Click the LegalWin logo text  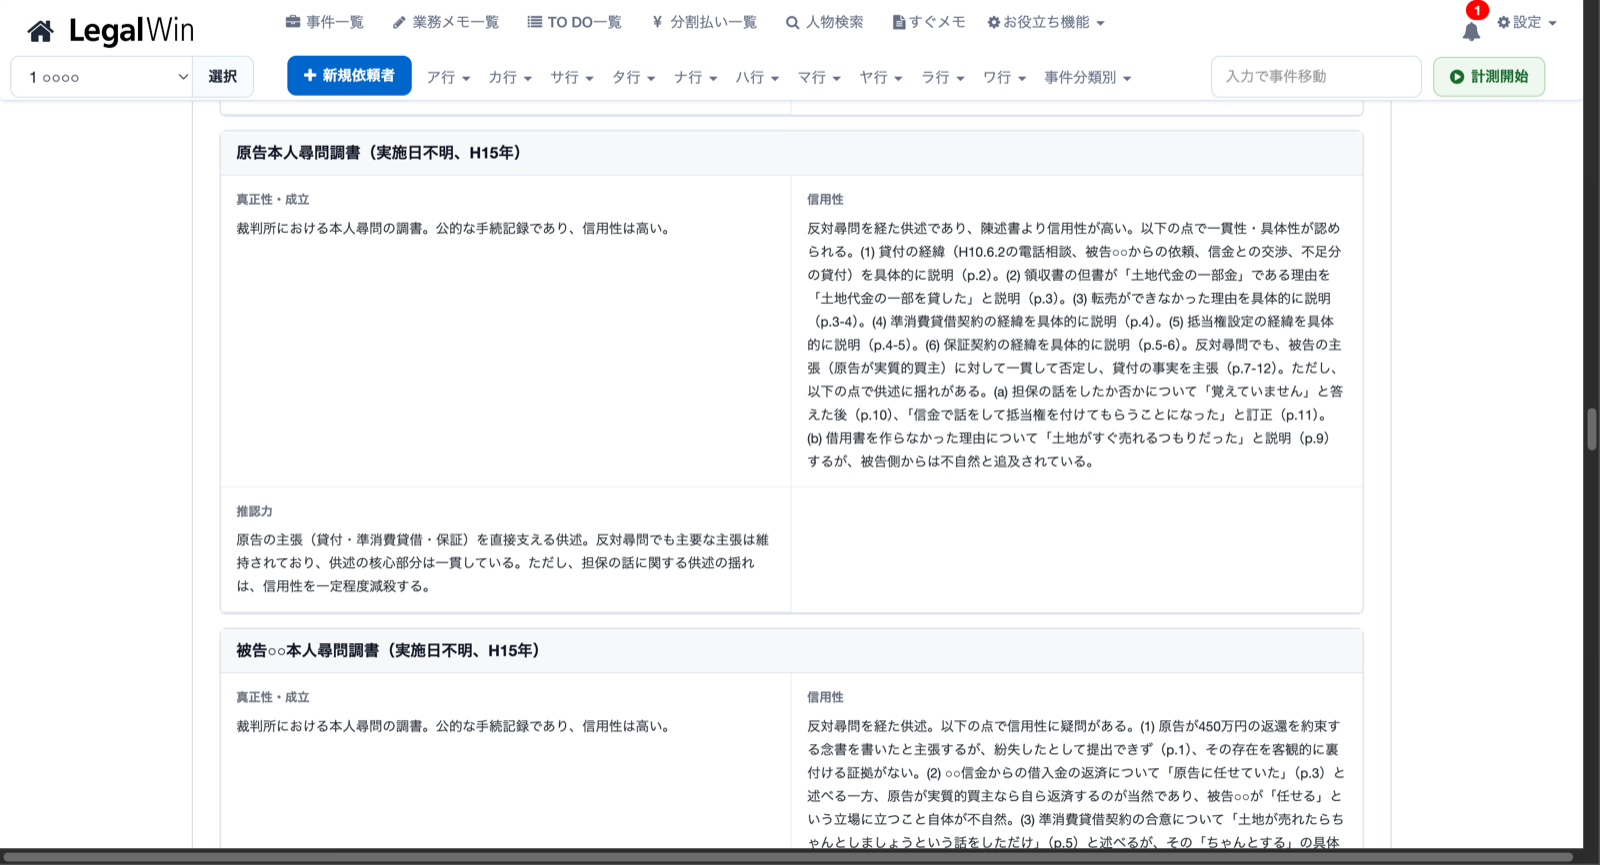pos(131,31)
